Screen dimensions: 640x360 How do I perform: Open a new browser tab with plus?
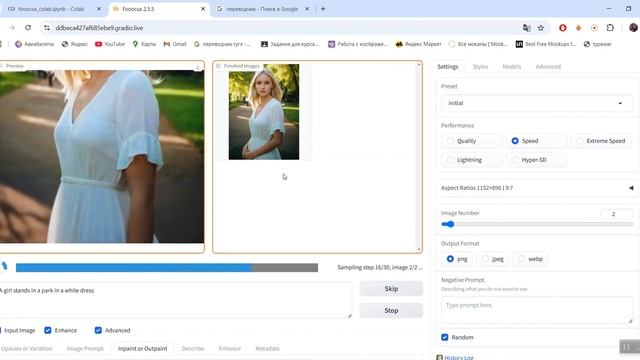coord(323,9)
